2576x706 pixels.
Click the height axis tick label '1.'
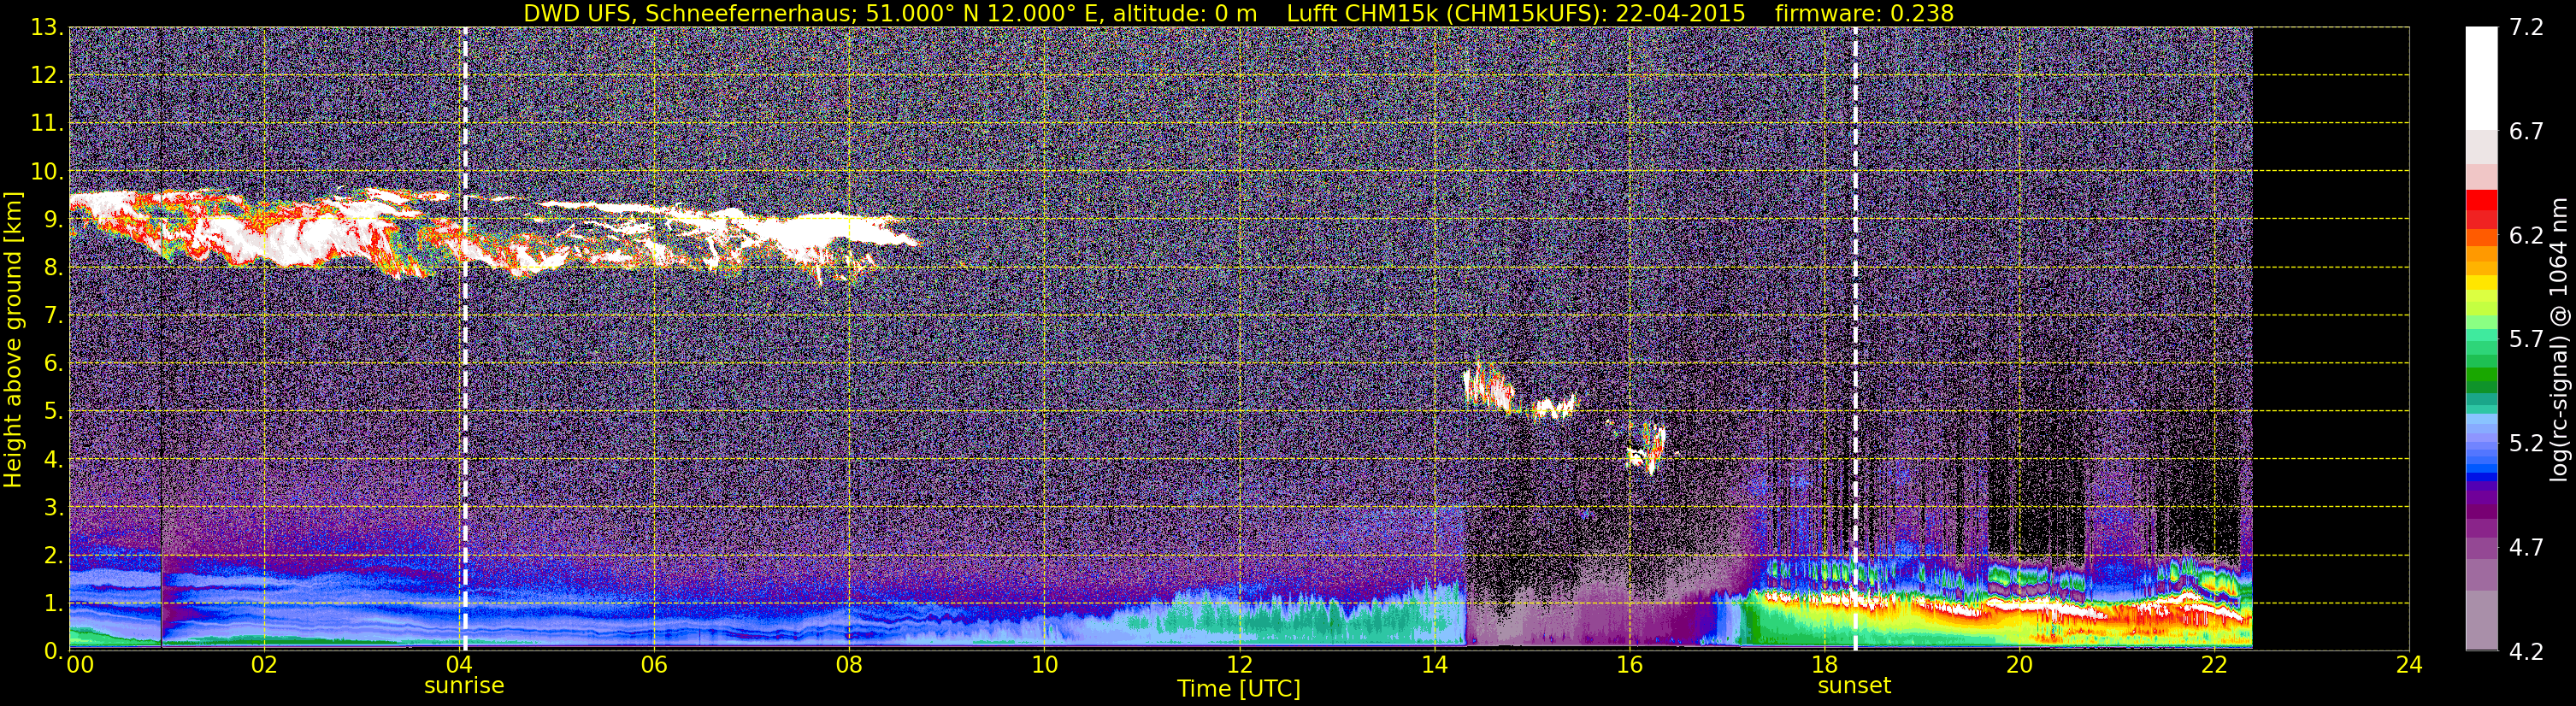[x=52, y=604]
